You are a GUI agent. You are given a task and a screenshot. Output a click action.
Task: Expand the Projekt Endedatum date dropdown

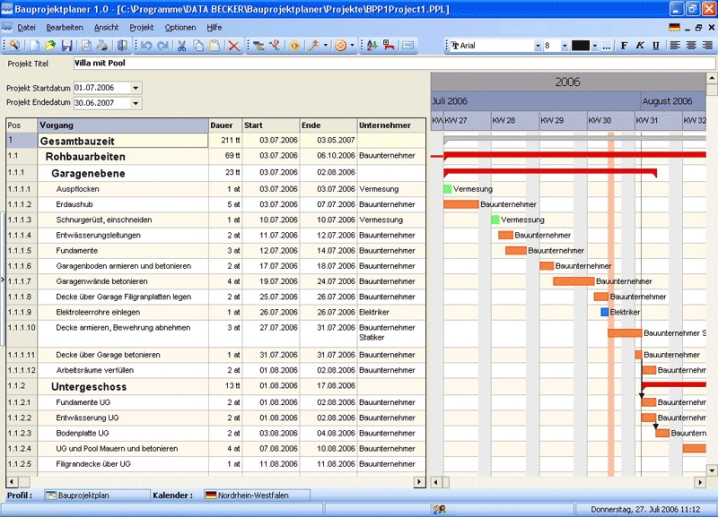[136, 102]
